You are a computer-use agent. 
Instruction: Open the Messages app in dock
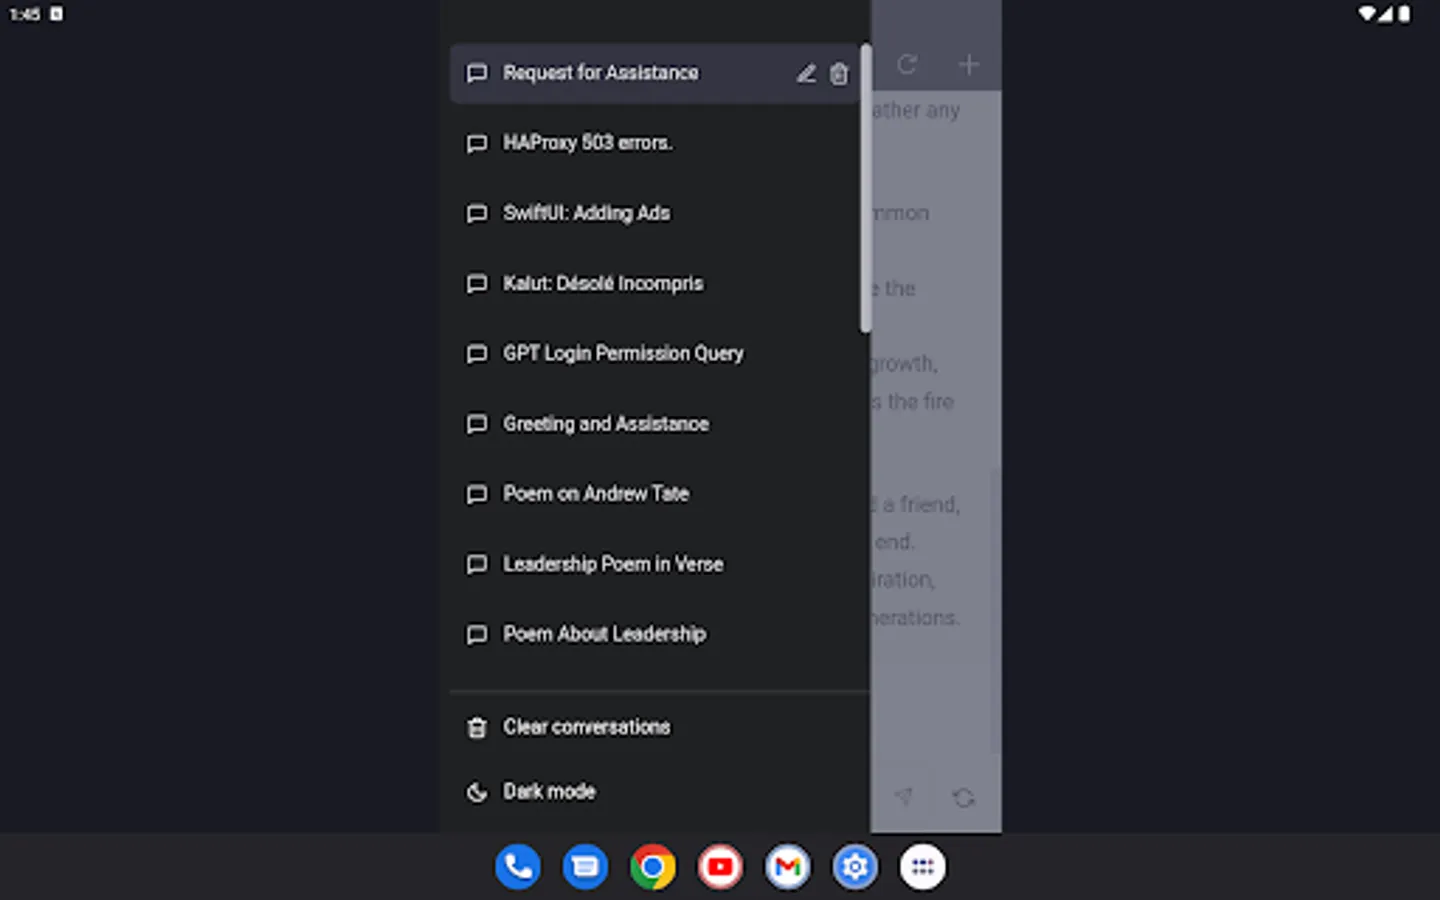tap(585, 867)
